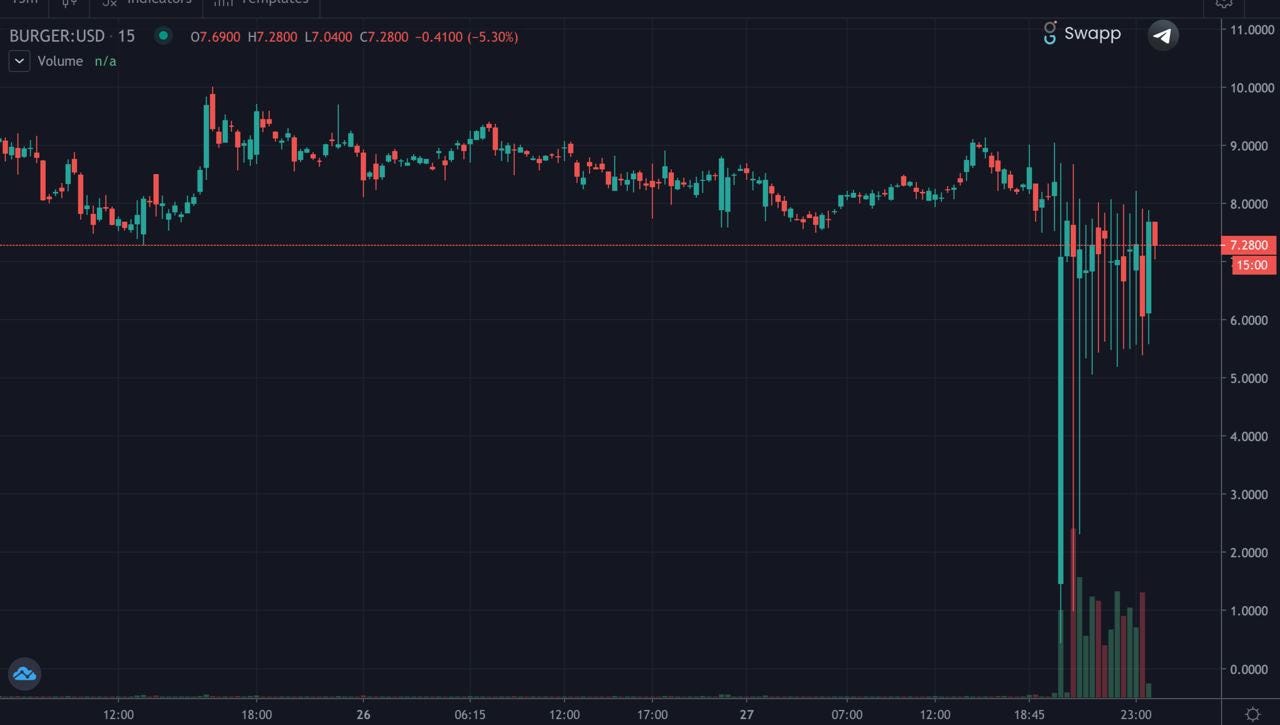Click the TradingView cloud logo icon
Viewport: 1280px width, 725px height.
24,674
